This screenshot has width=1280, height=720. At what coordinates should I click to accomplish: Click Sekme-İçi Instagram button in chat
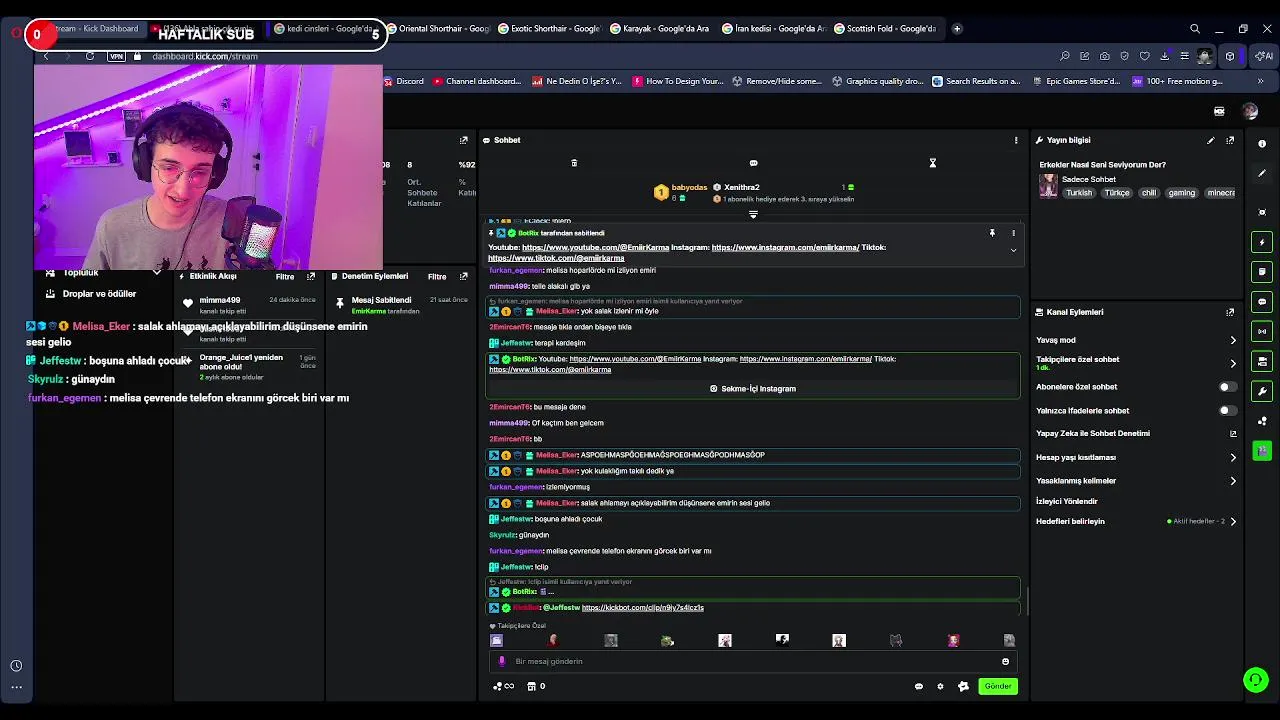[x=753, y=389]
